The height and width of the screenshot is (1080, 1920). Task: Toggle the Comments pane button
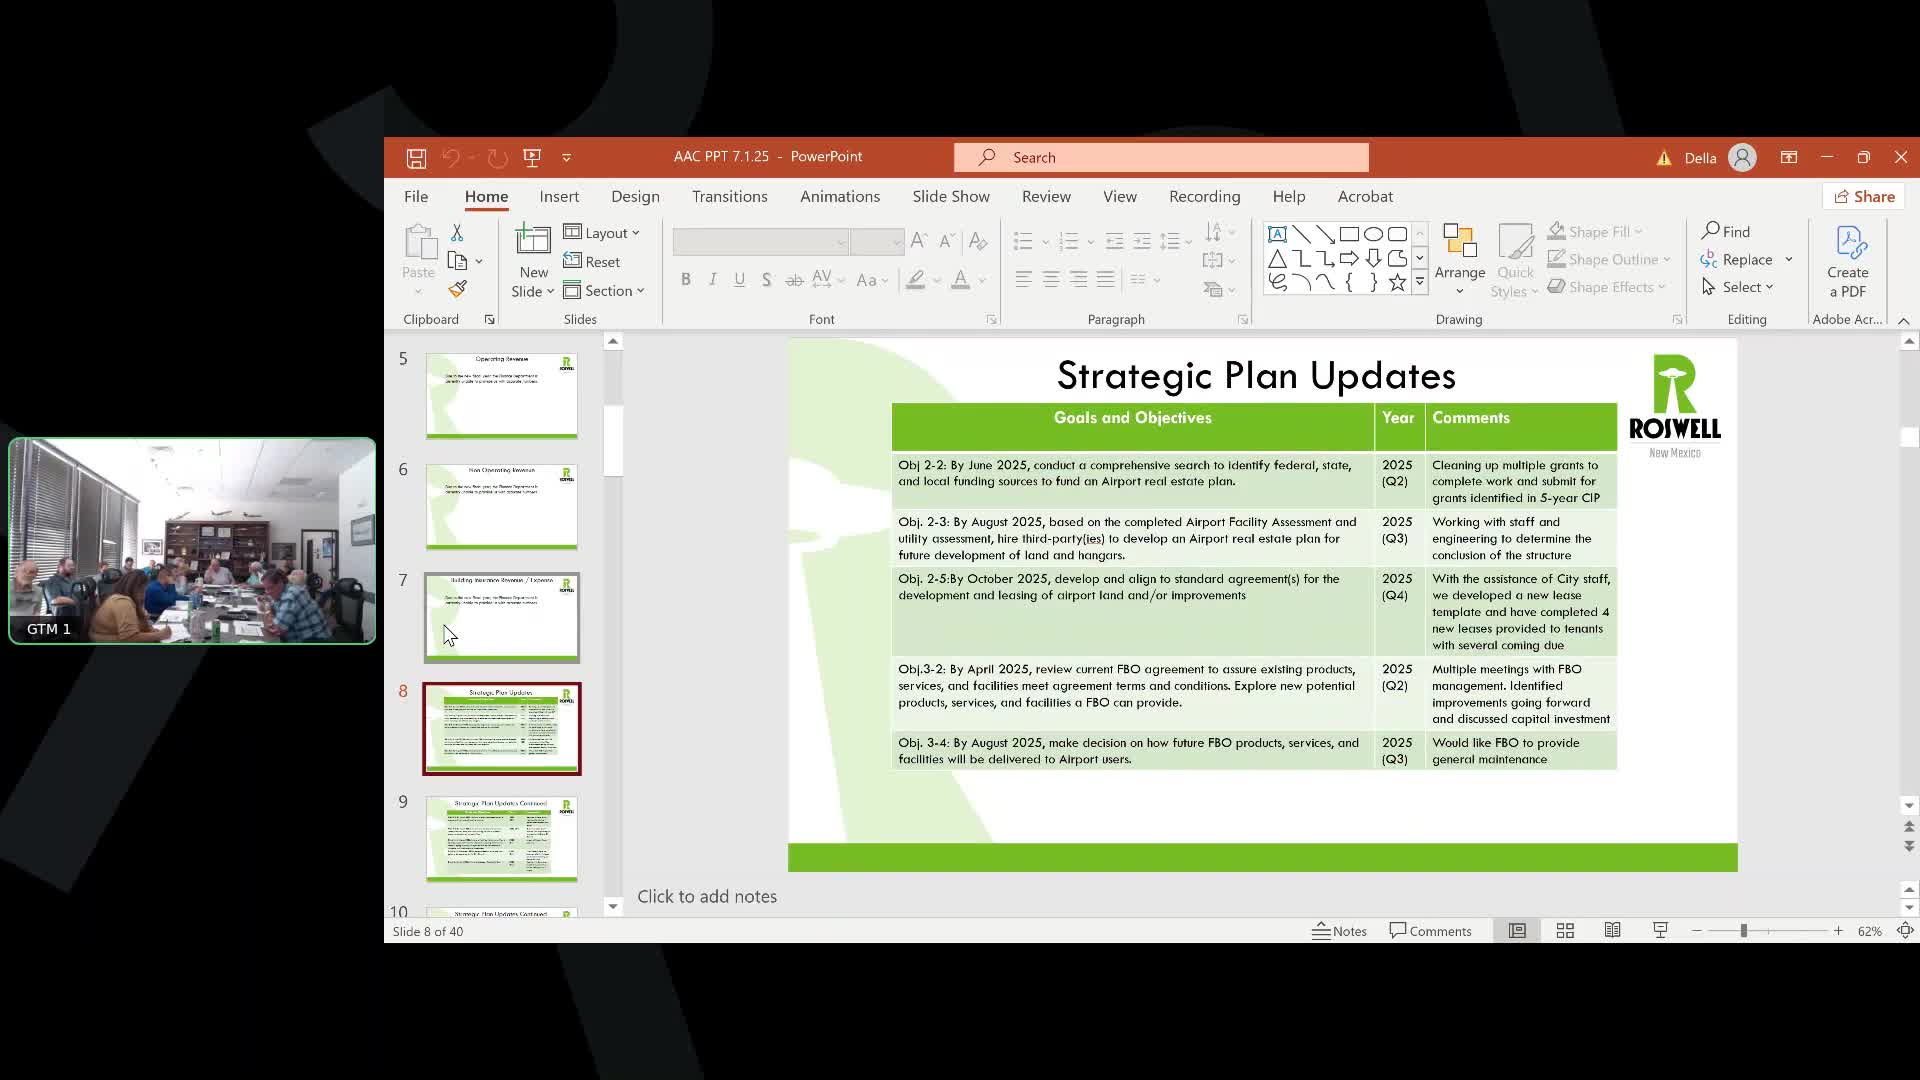pyautogui.click(x=1430, y=931)
